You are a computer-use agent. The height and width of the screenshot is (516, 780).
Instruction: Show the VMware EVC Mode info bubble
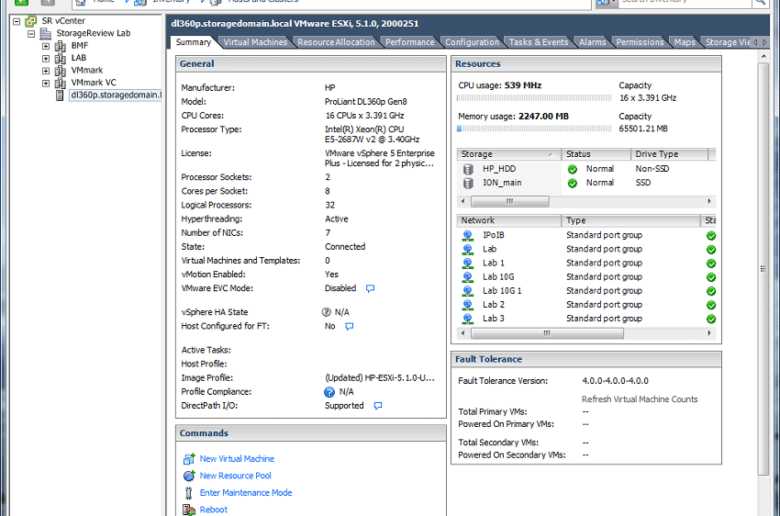(x=370, y=289)
